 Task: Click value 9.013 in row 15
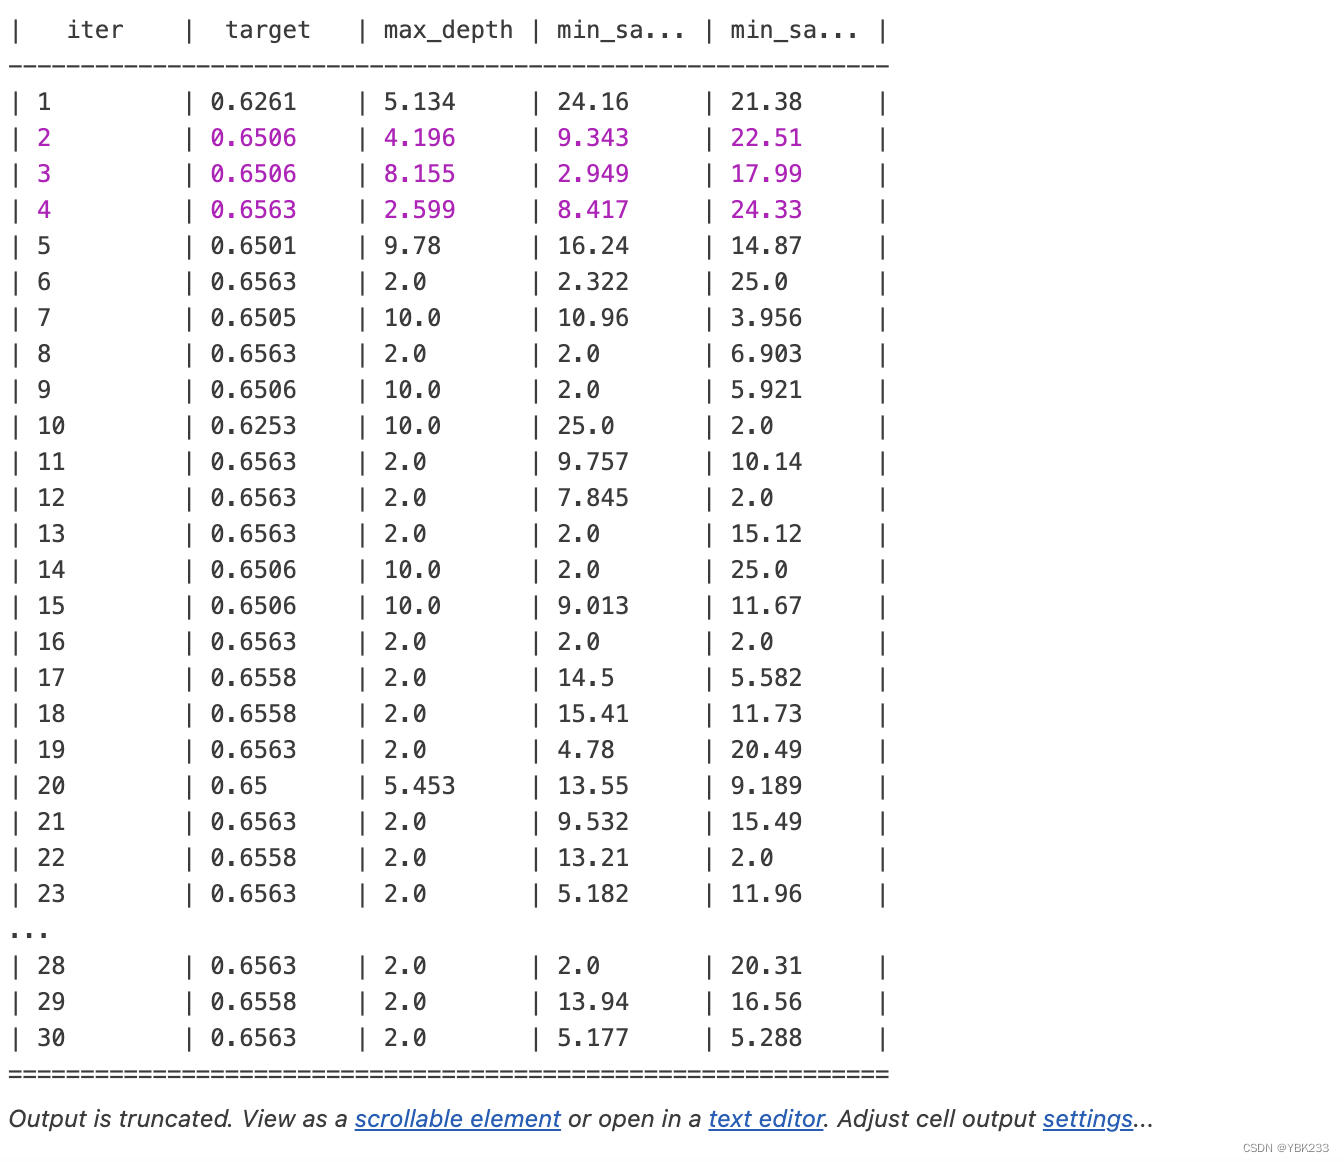(593, 606)
